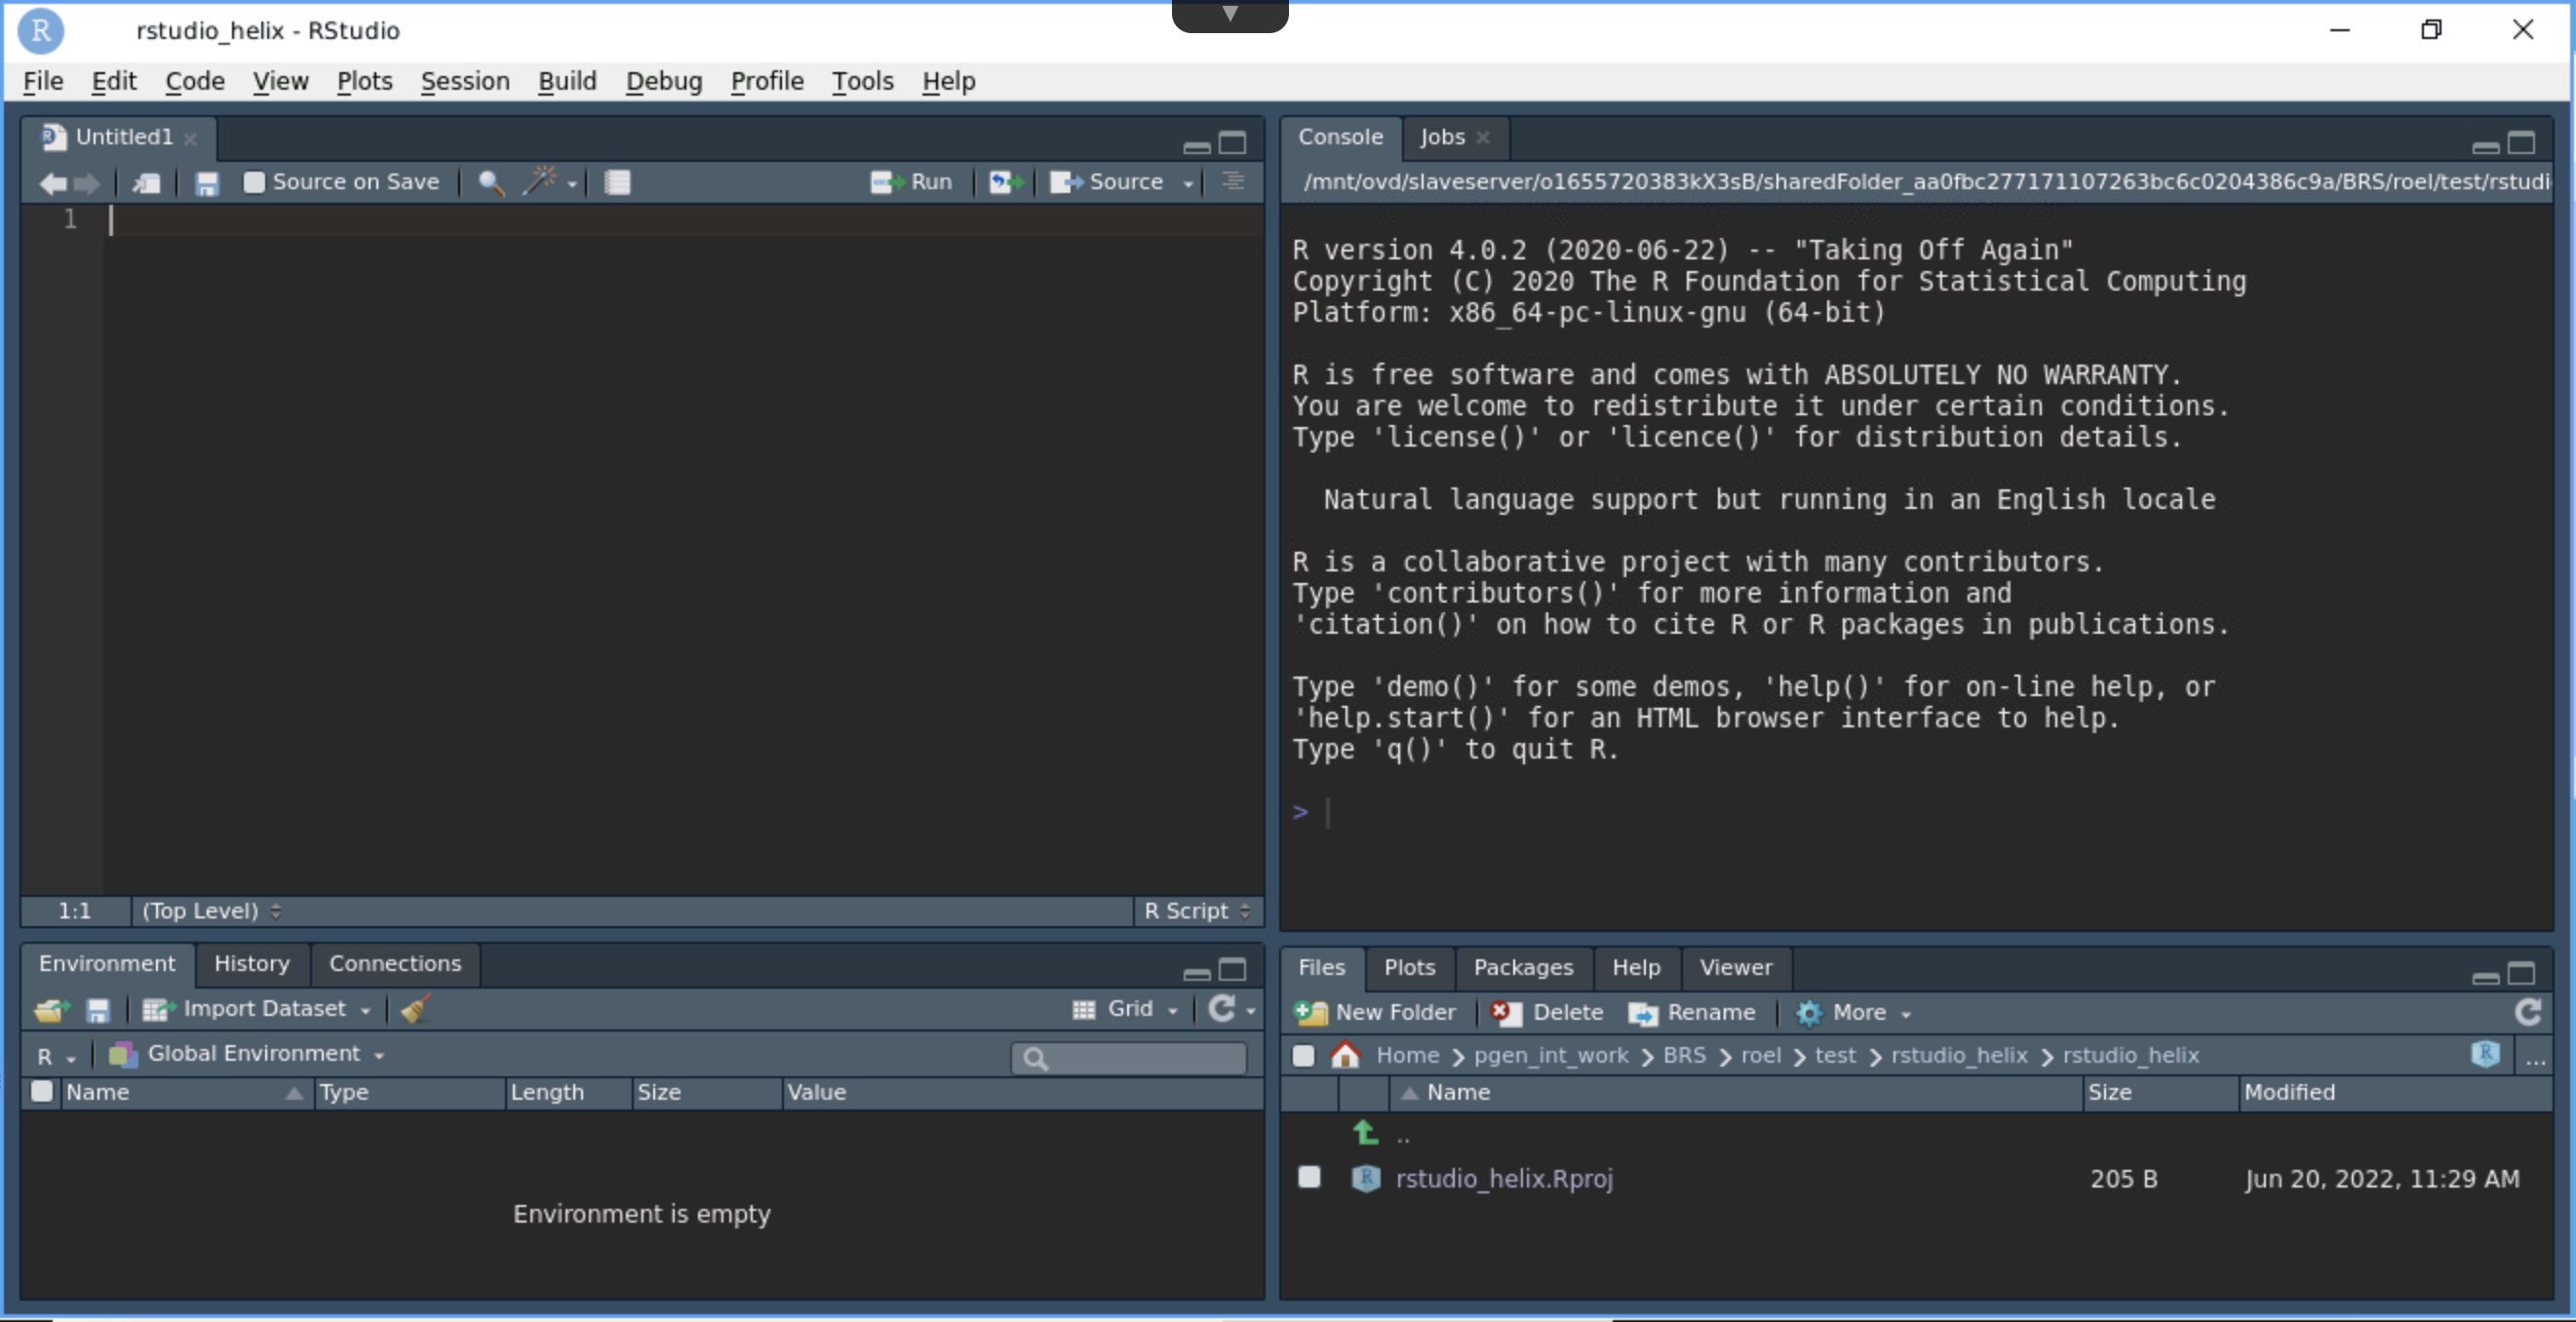
Task: Open rstudio_helix.Rproj file link
Action: coord(1504,1178)
